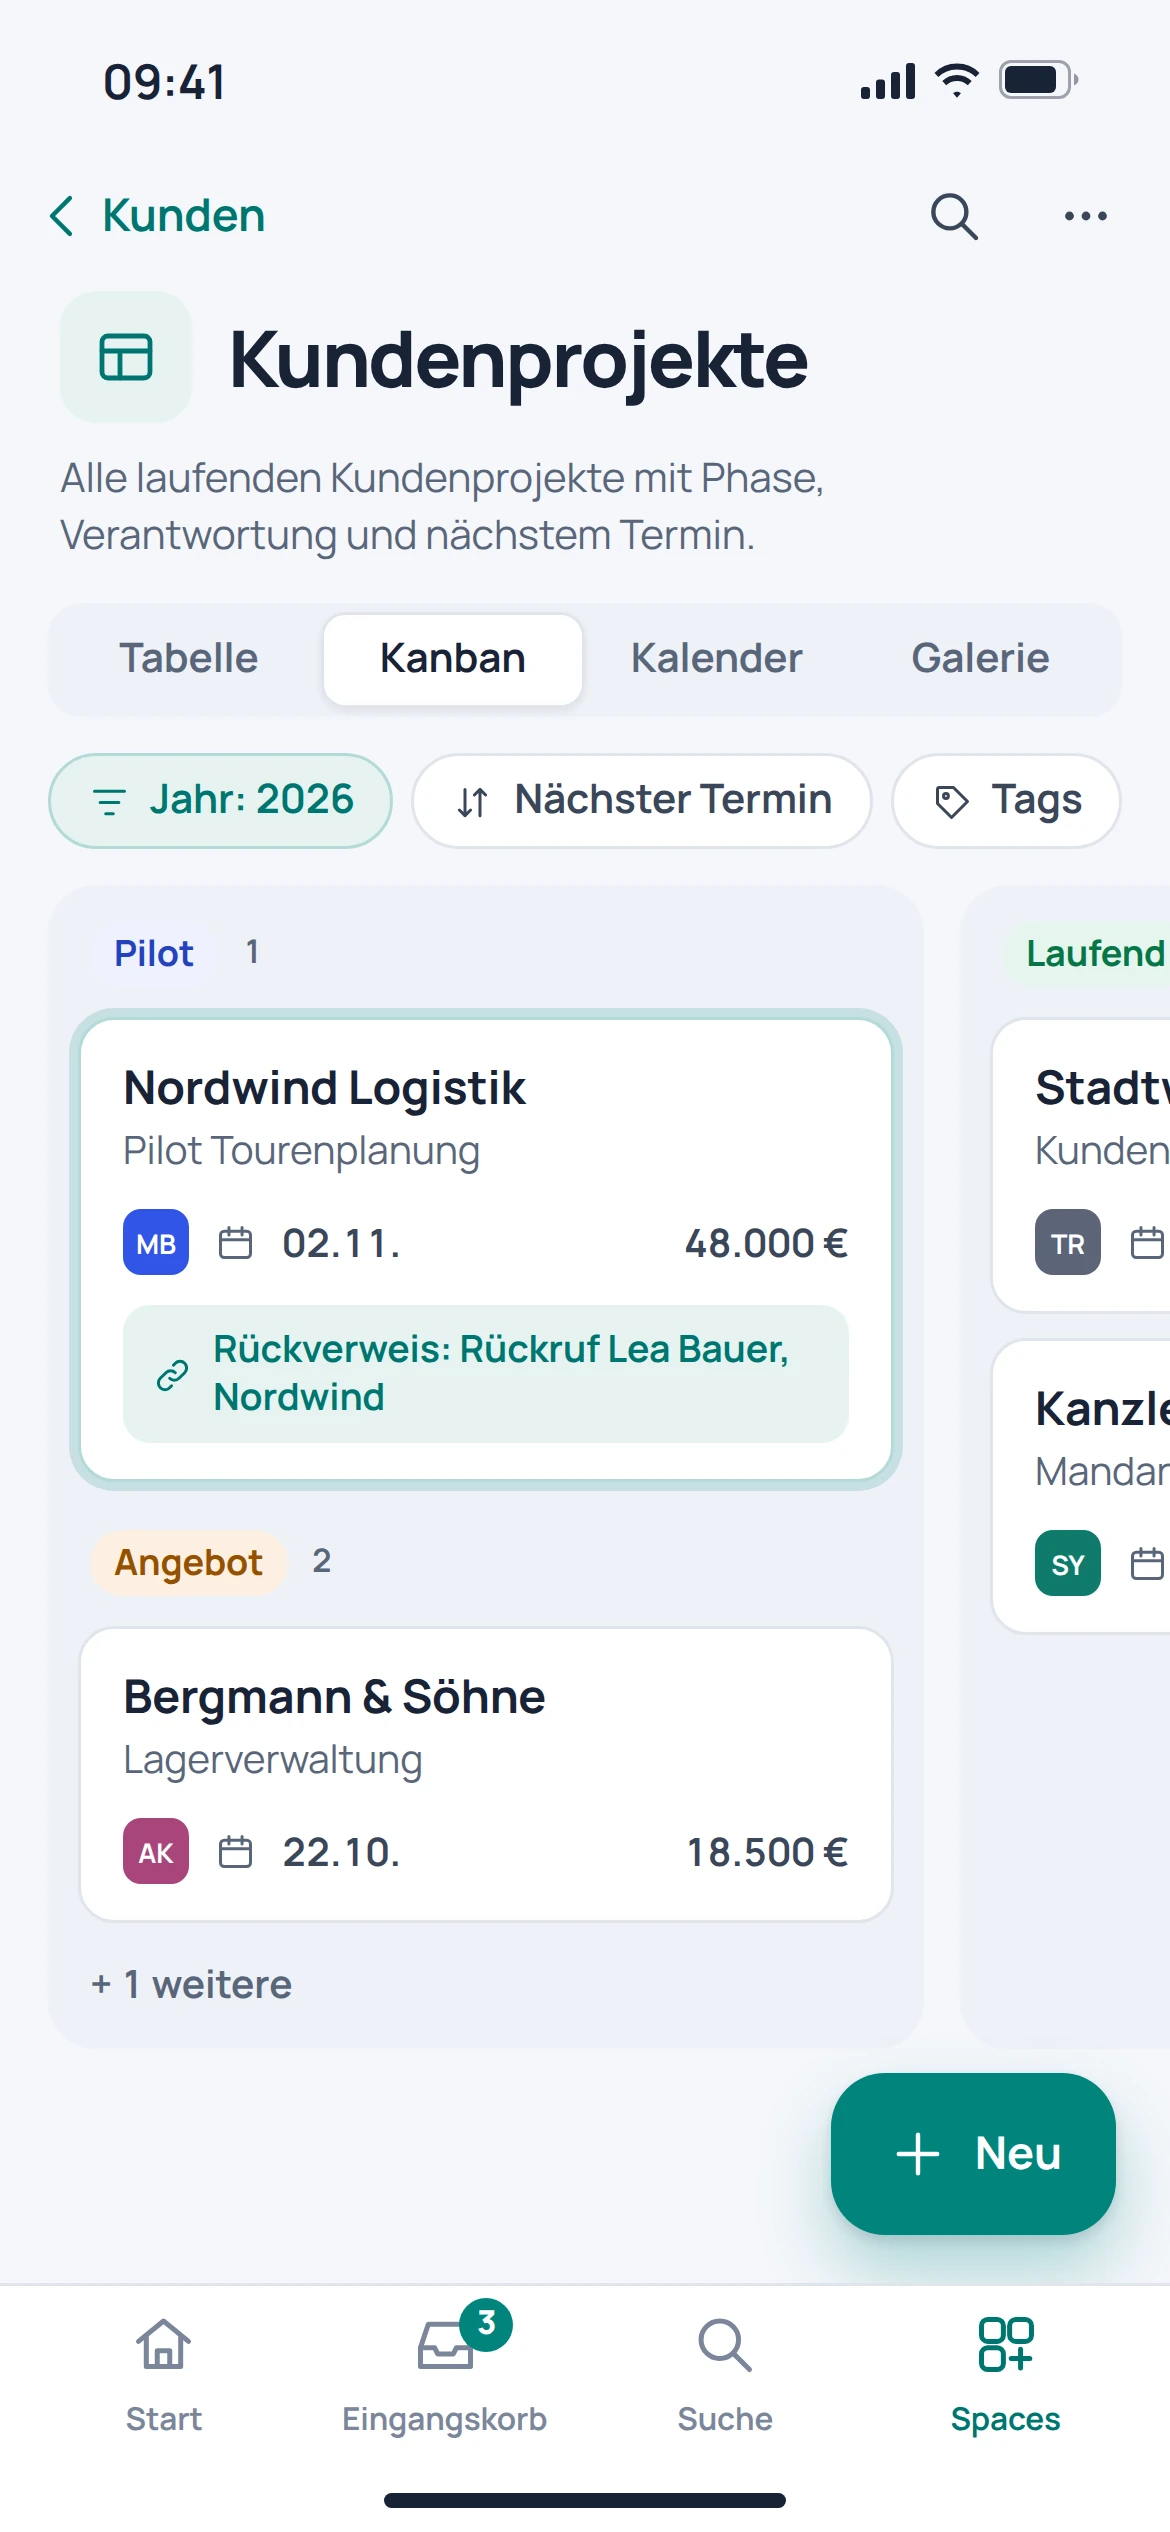Viewport: 1170px width, 2532px height.
Task: Tap the Kundenprojekte page title
Action: click(x=518, y=360)
